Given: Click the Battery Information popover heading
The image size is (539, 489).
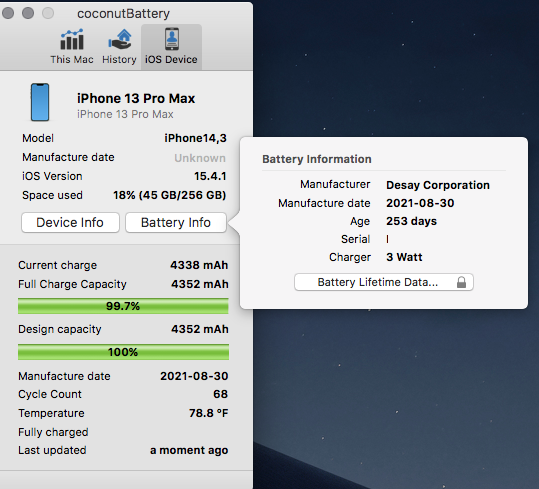Looking at the screenshot, I should pyautogui.click(x=317, y=159).
